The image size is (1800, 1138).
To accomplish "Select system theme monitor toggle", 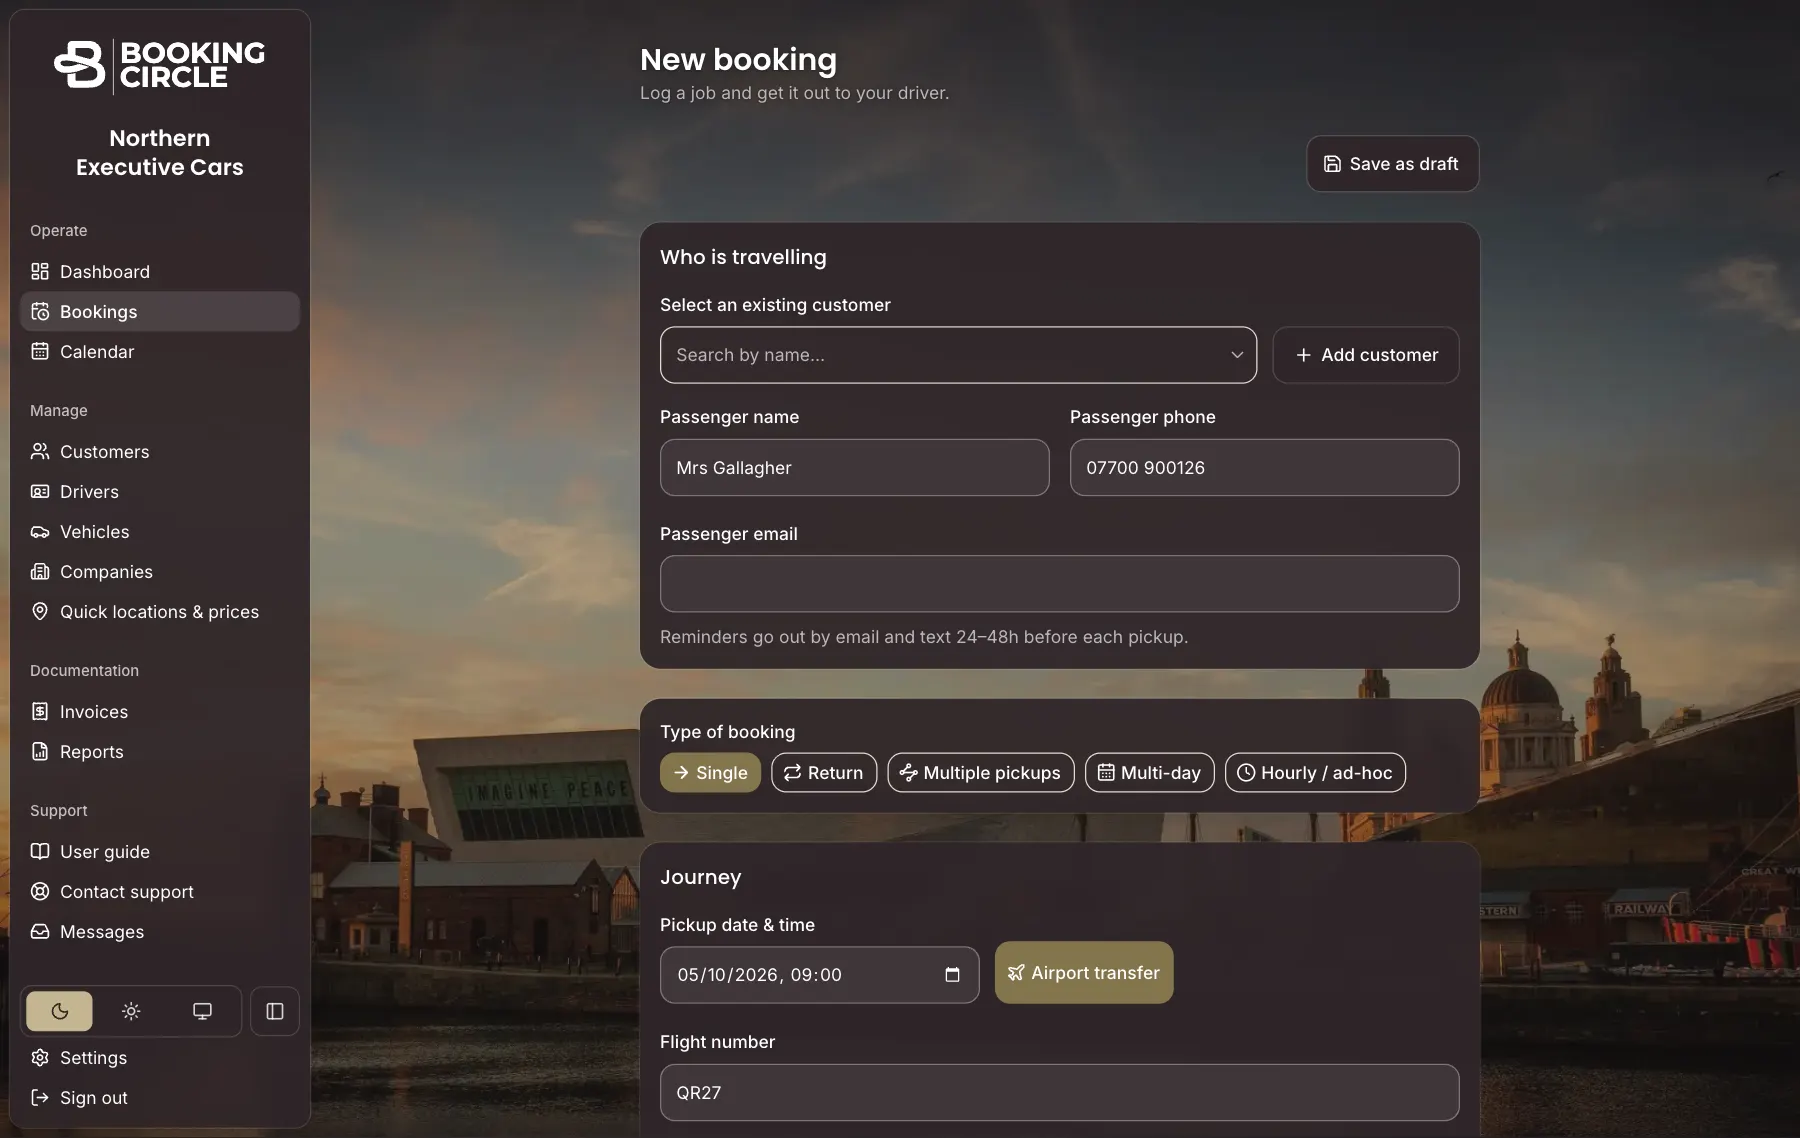I will 202,1011.
